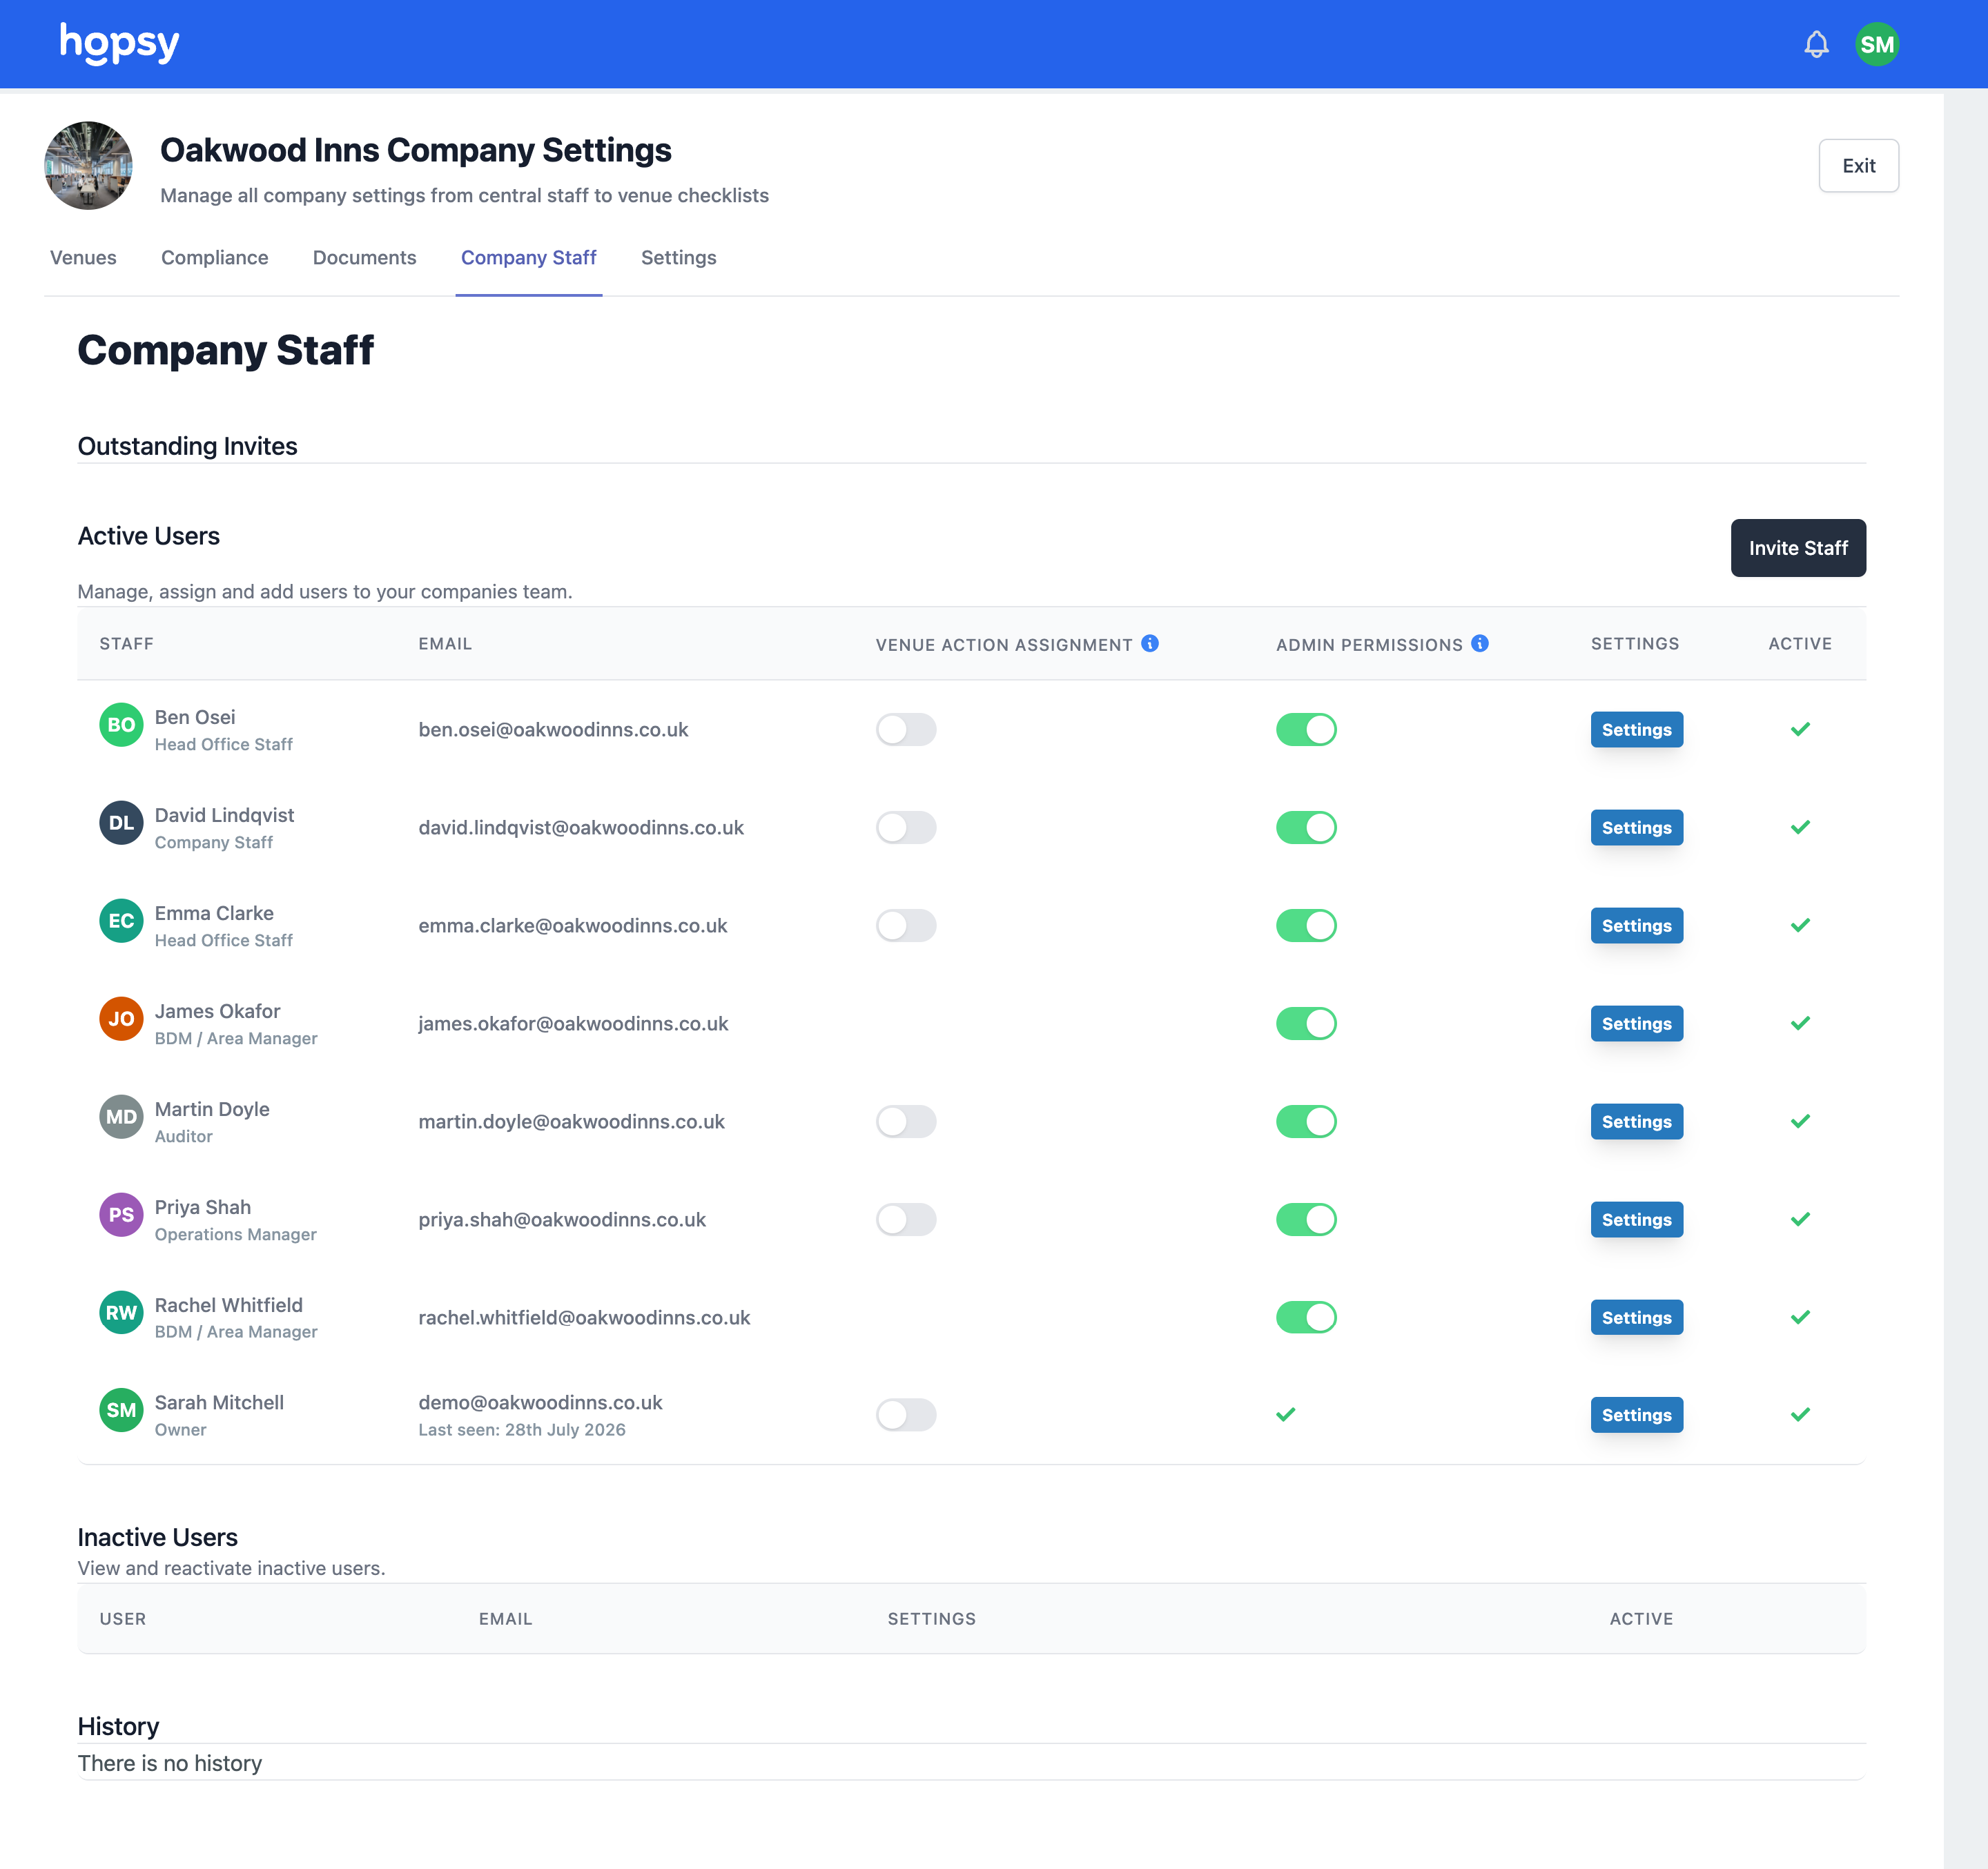
Task: Click Ben Osei's active checkmark
Action: (1800, 729)
